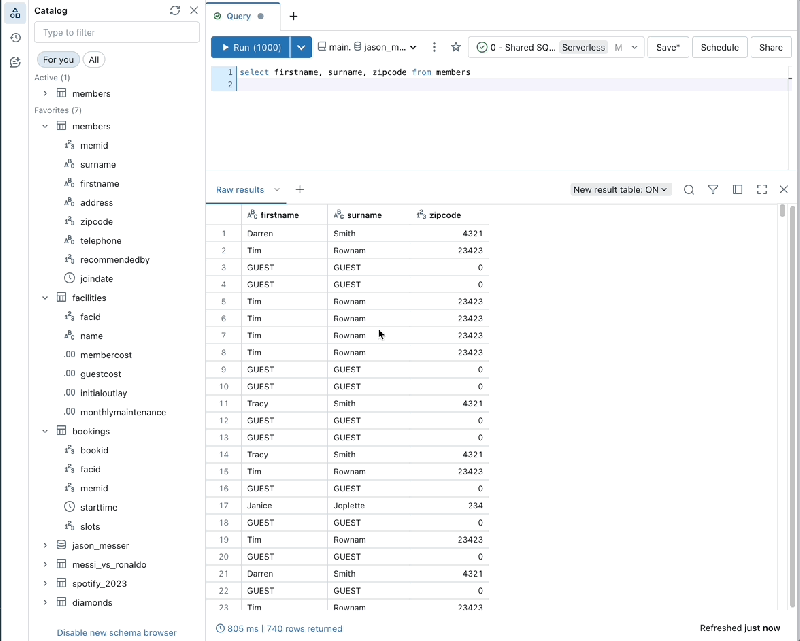Expand results table to fullscreen
The image size is (800, 641).
pyautogui.click(x=761, y=189)
